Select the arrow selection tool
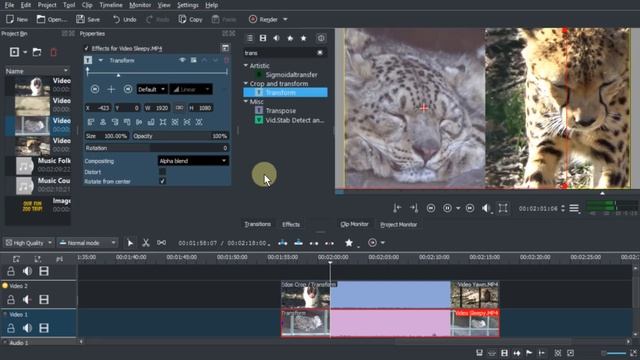This screenshot has height=360, width=640. [x=130, y=243]
